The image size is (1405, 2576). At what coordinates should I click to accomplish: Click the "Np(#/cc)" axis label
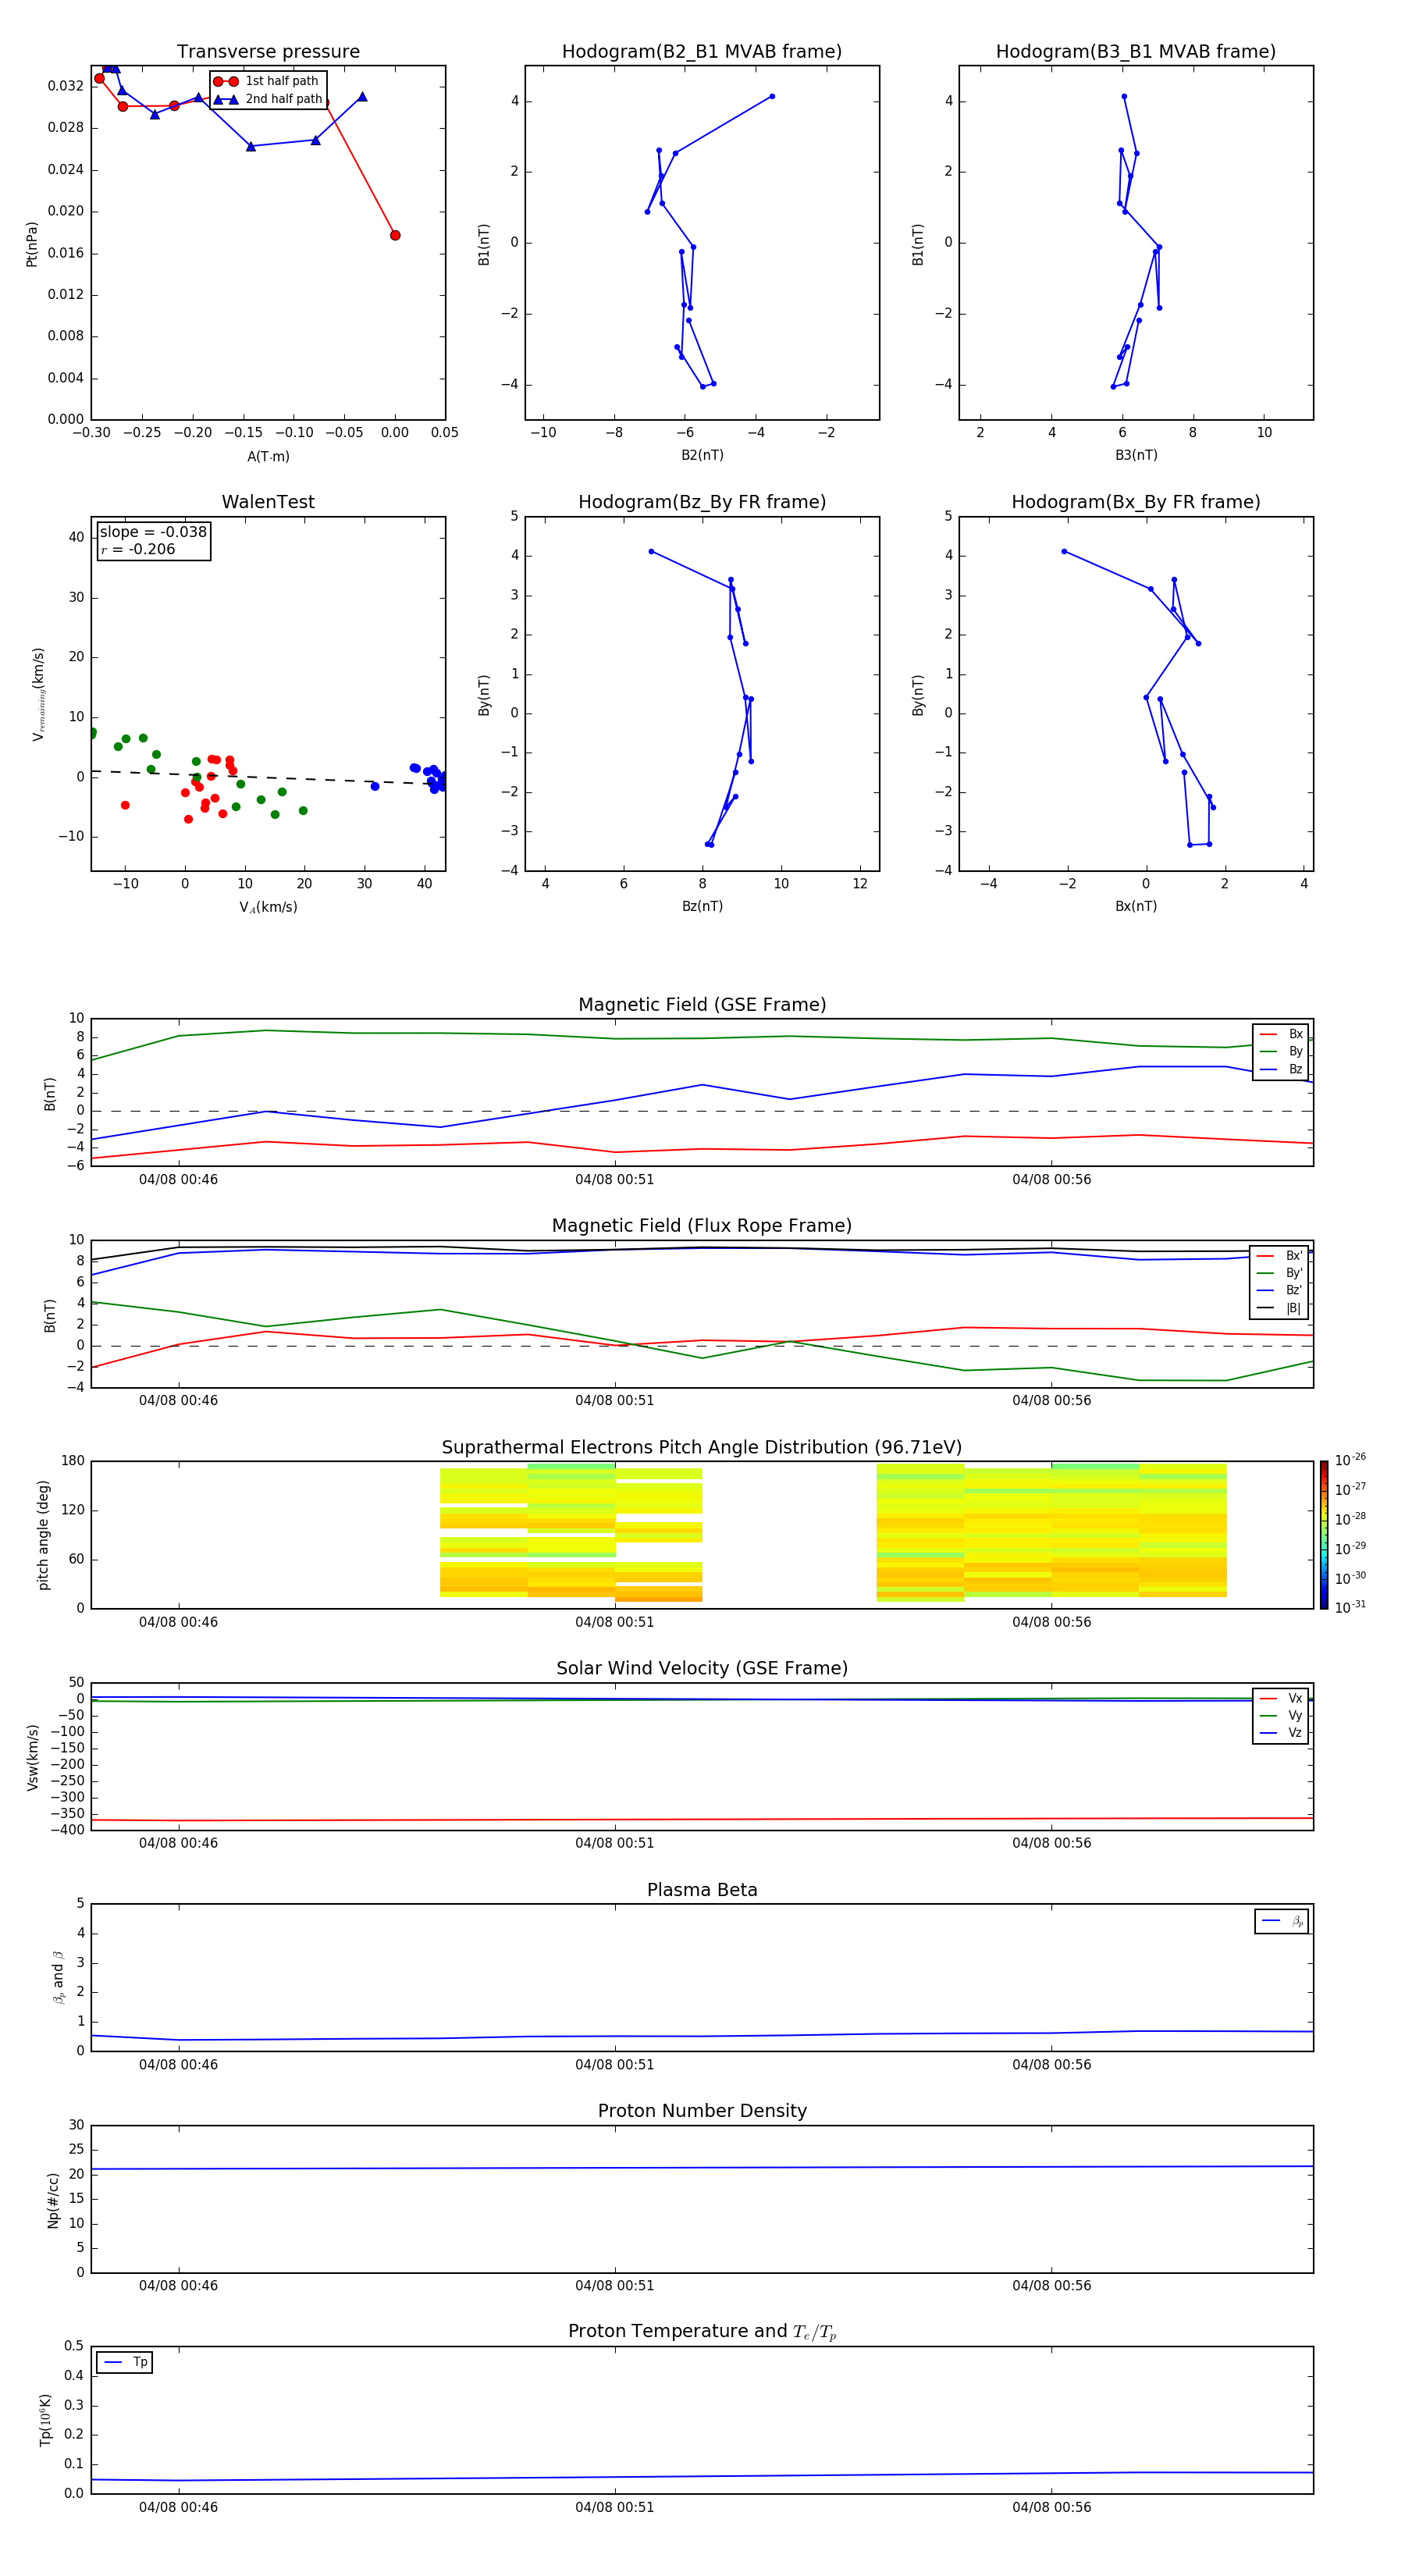pos(52,2200)
